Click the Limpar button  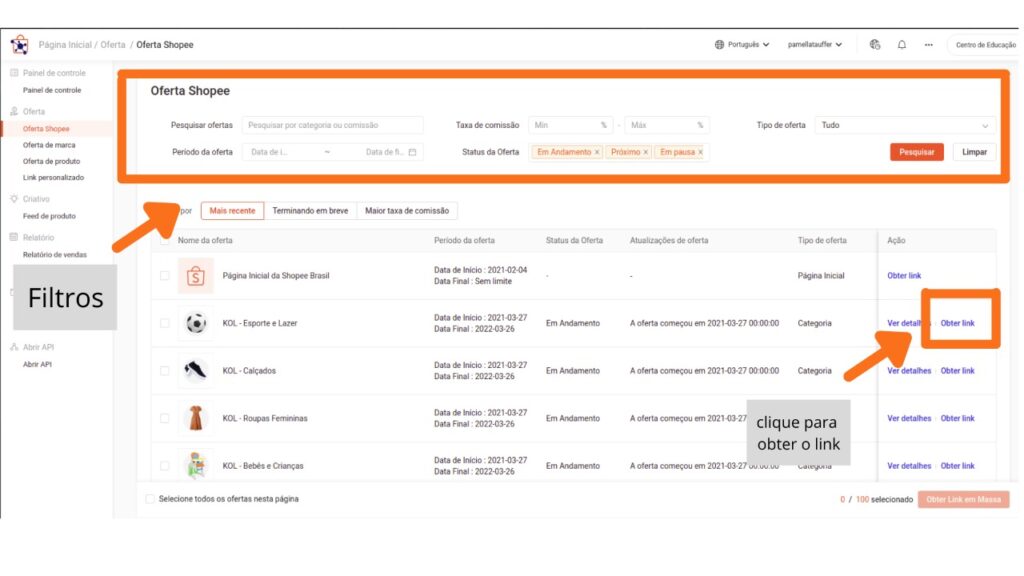click(974, 152)
